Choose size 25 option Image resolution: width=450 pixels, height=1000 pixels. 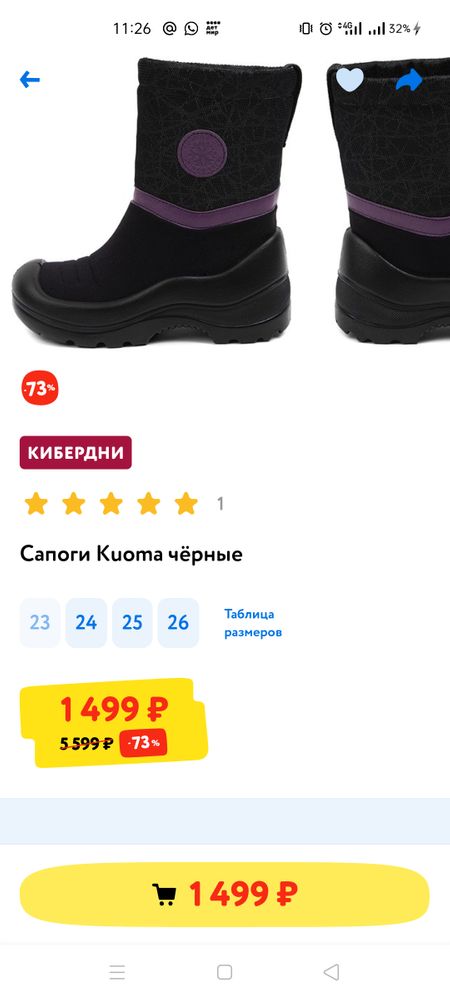(x=132, y=622)
